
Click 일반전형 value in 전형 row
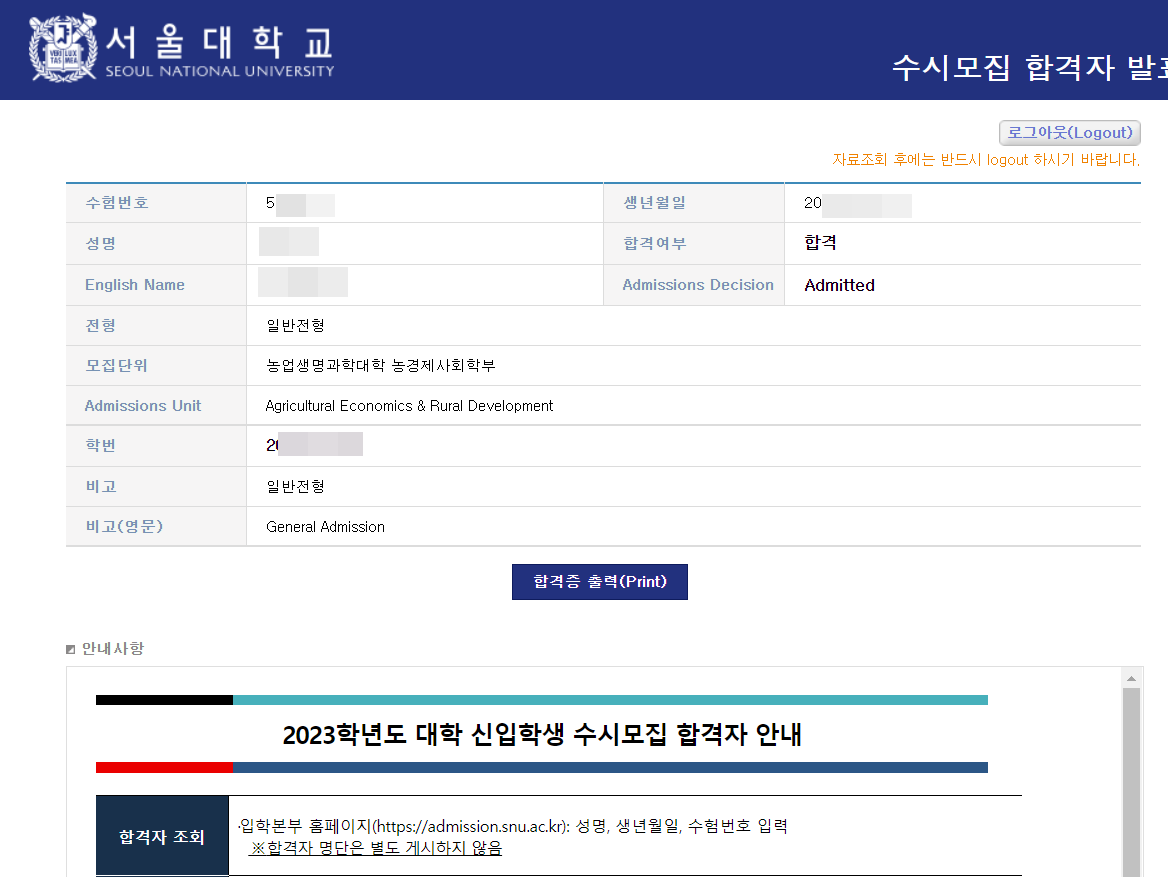tap(296, 326)
